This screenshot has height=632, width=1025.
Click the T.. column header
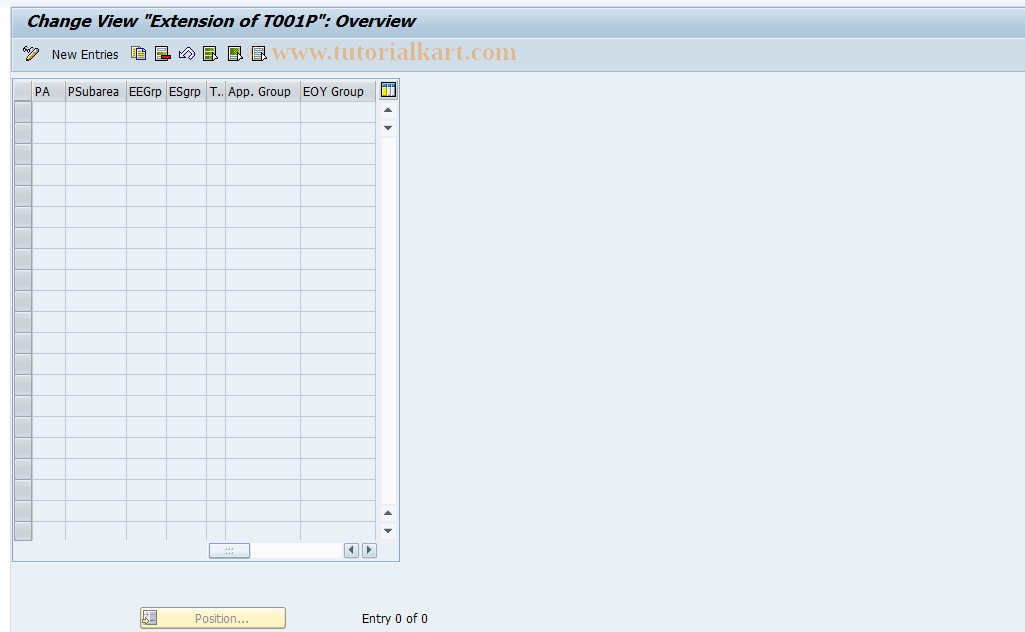pyautogui.click(x=216, y=91)
